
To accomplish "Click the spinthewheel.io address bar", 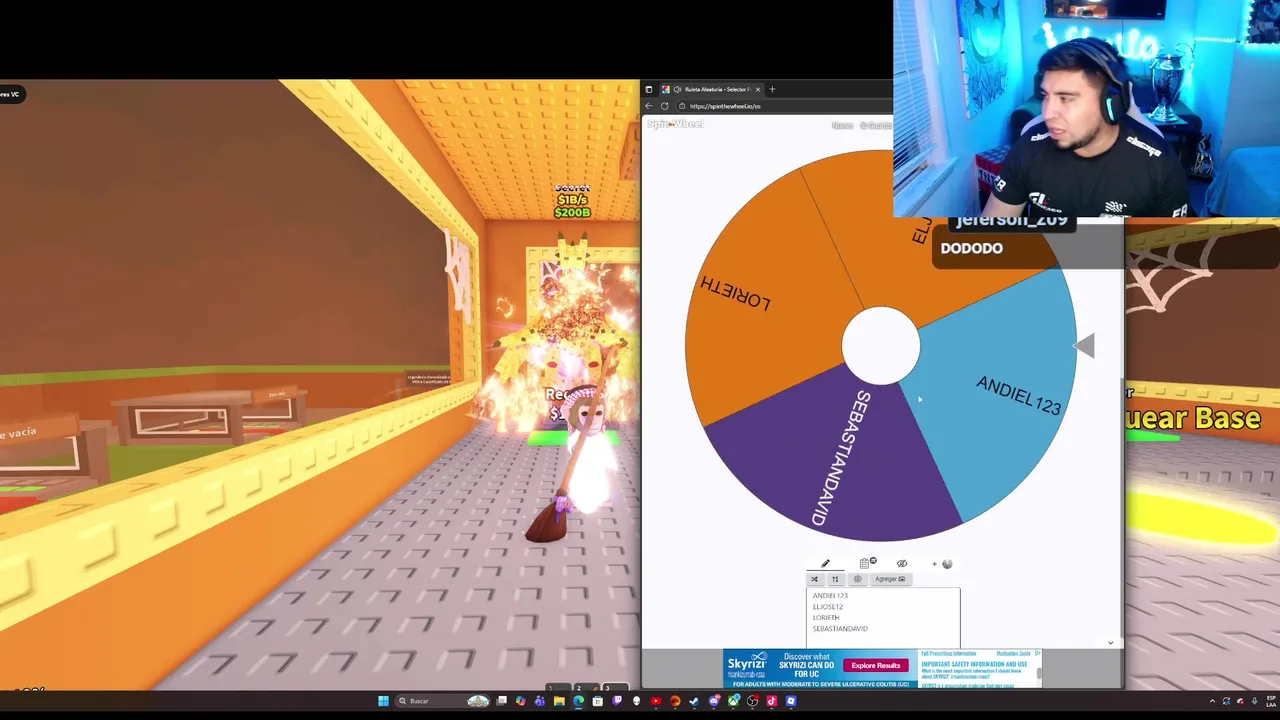I will point(784,106).
